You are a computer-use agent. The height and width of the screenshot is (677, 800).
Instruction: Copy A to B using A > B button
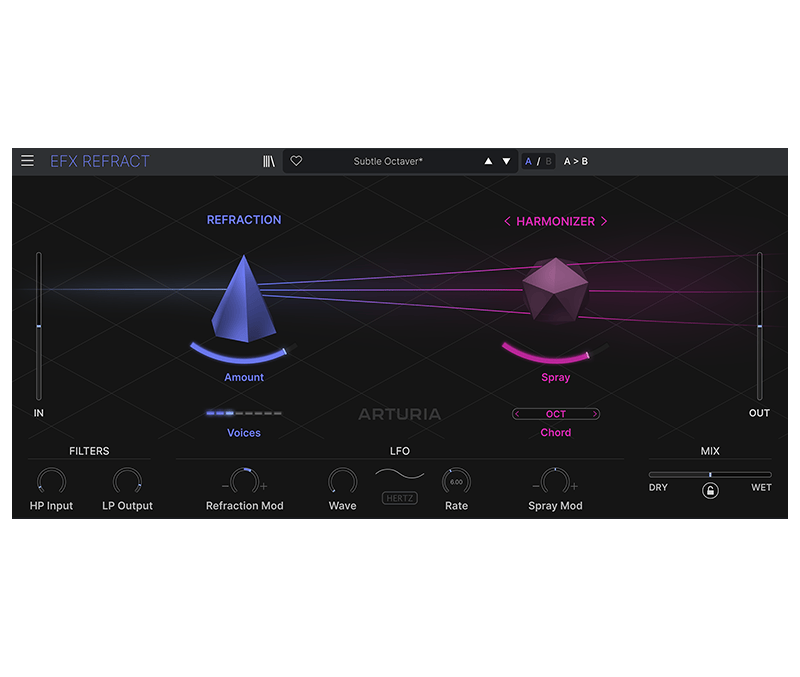click(x=576, y=161)
